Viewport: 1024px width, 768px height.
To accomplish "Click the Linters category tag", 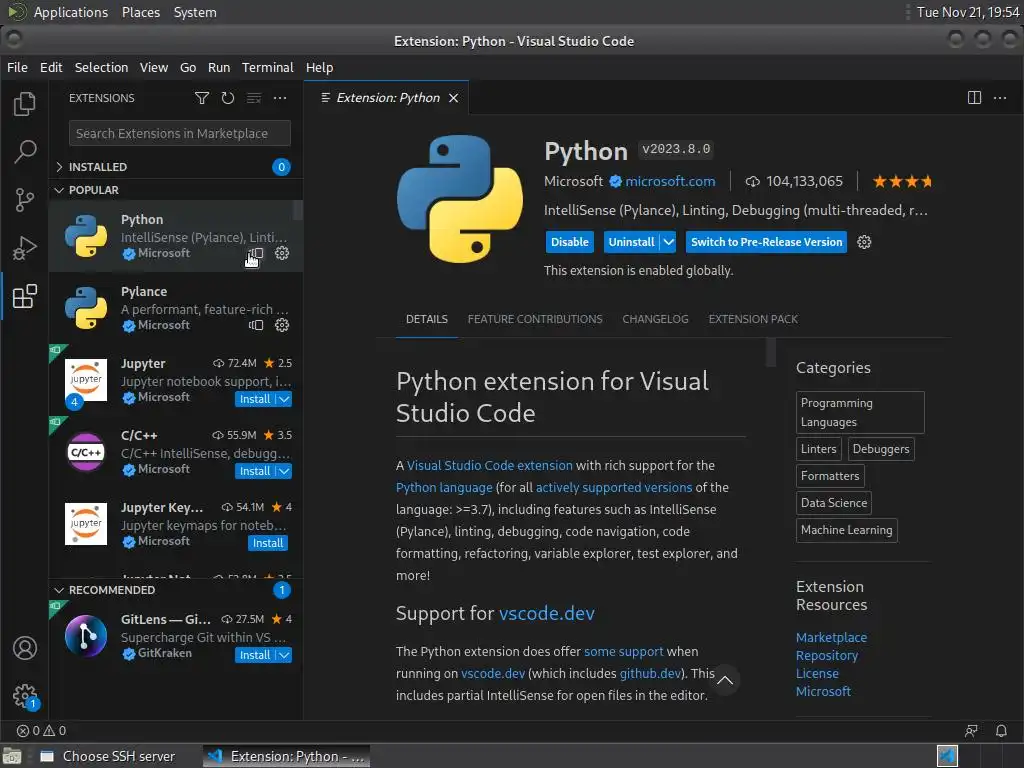I will 818,449.
